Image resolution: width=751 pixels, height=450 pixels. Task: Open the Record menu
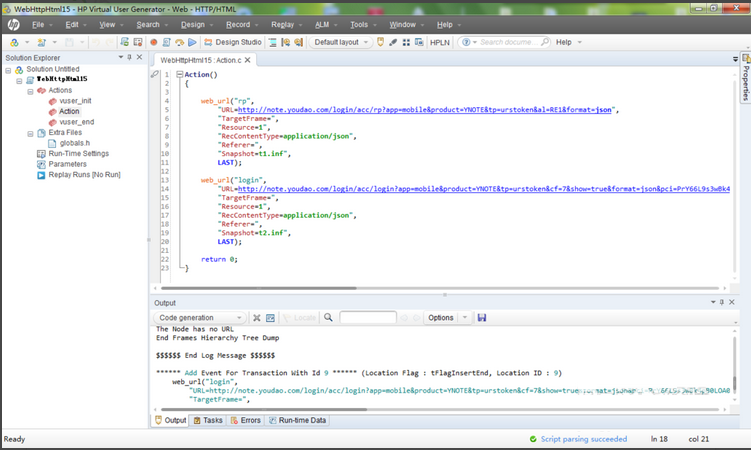238,24
